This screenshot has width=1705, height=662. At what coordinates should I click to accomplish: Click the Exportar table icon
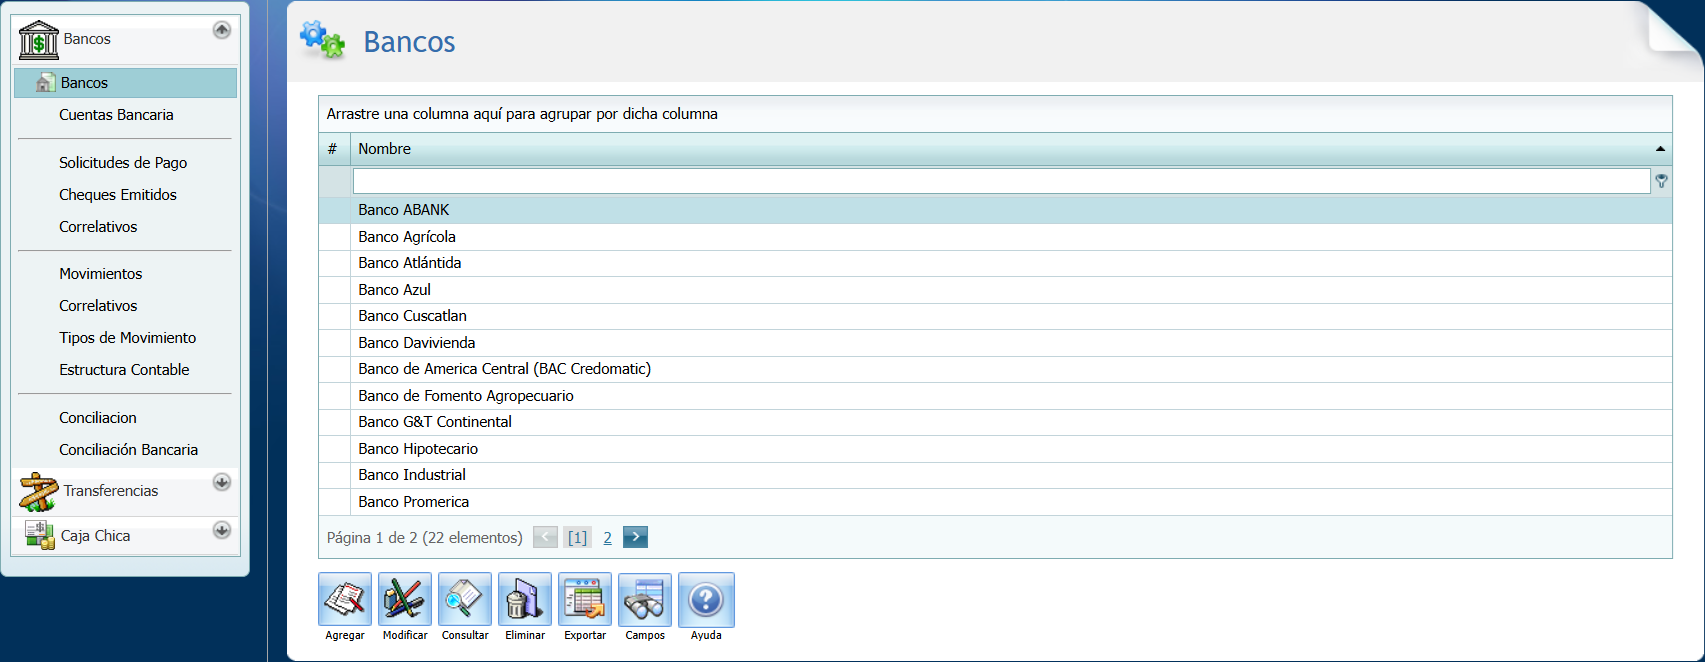pos(585,599)
